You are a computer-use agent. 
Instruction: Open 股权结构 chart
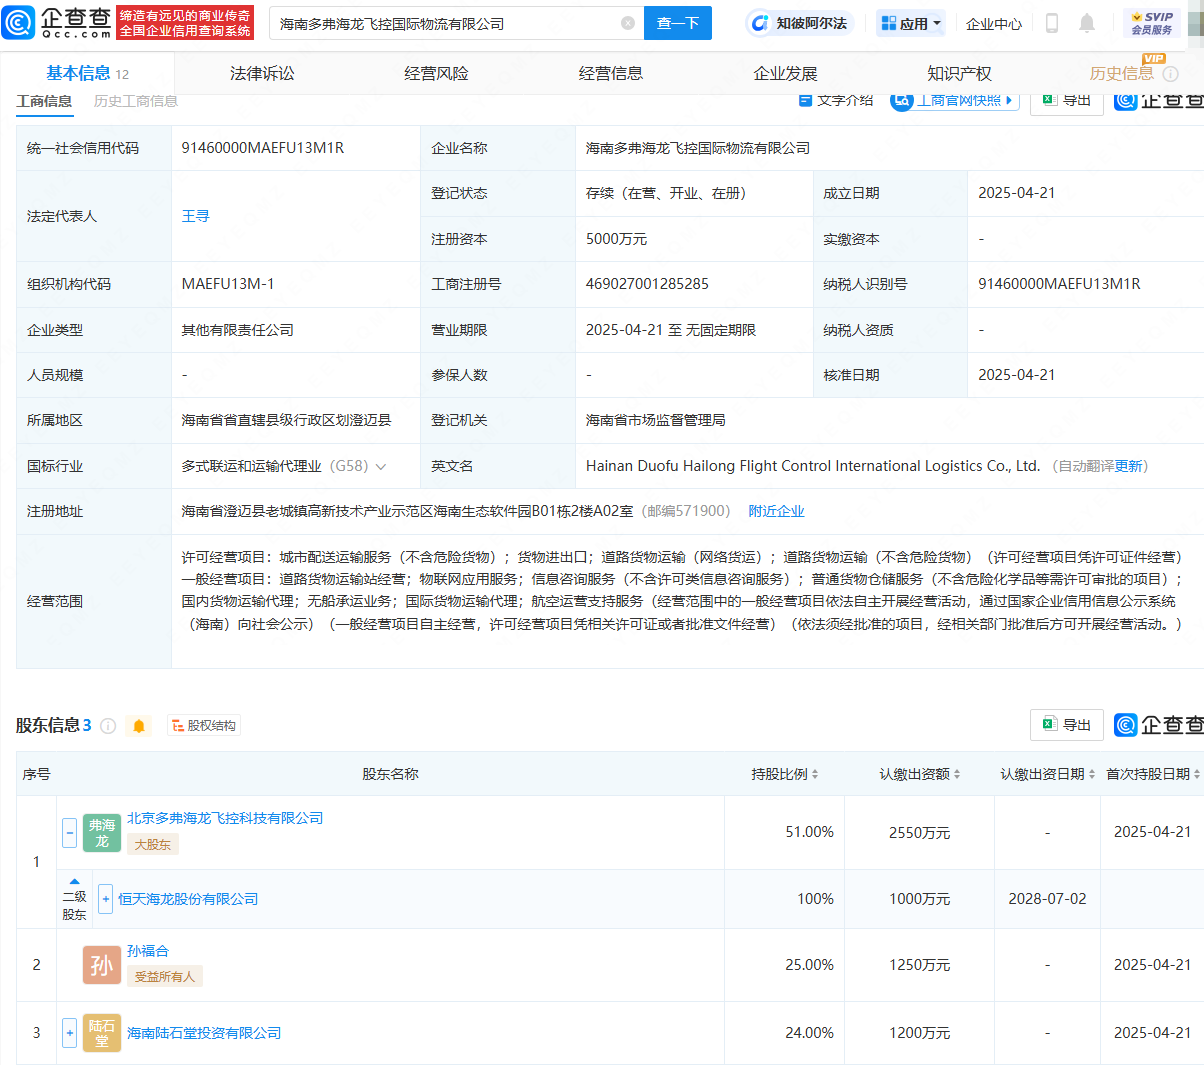203,726
